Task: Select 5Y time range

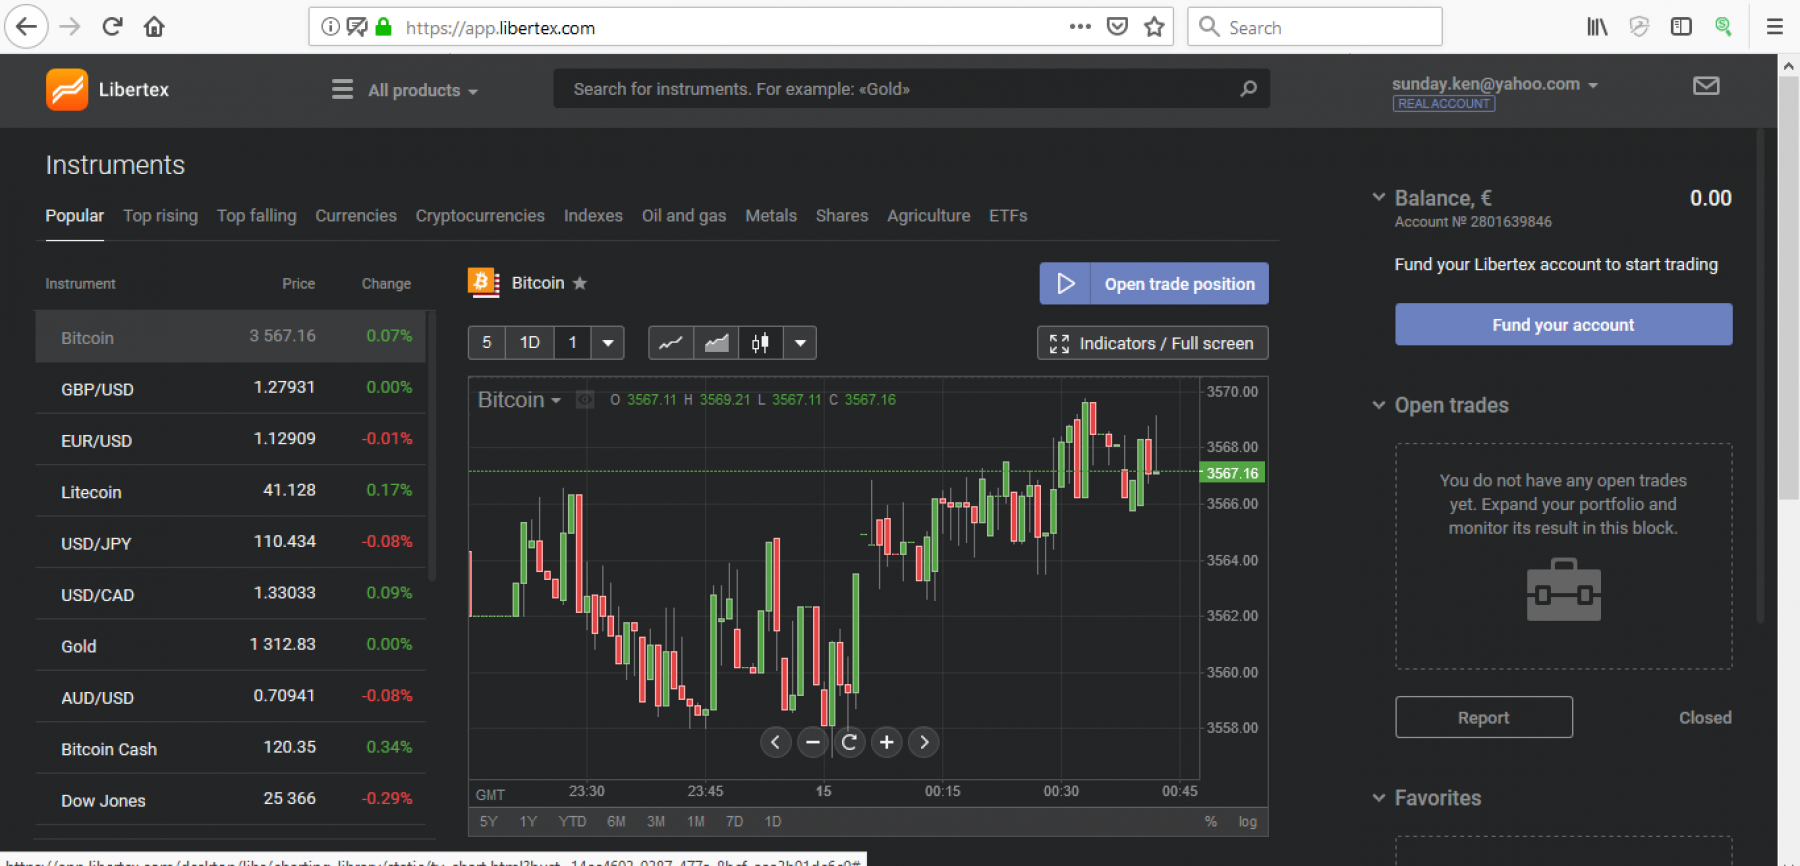Action: [488, 822]
